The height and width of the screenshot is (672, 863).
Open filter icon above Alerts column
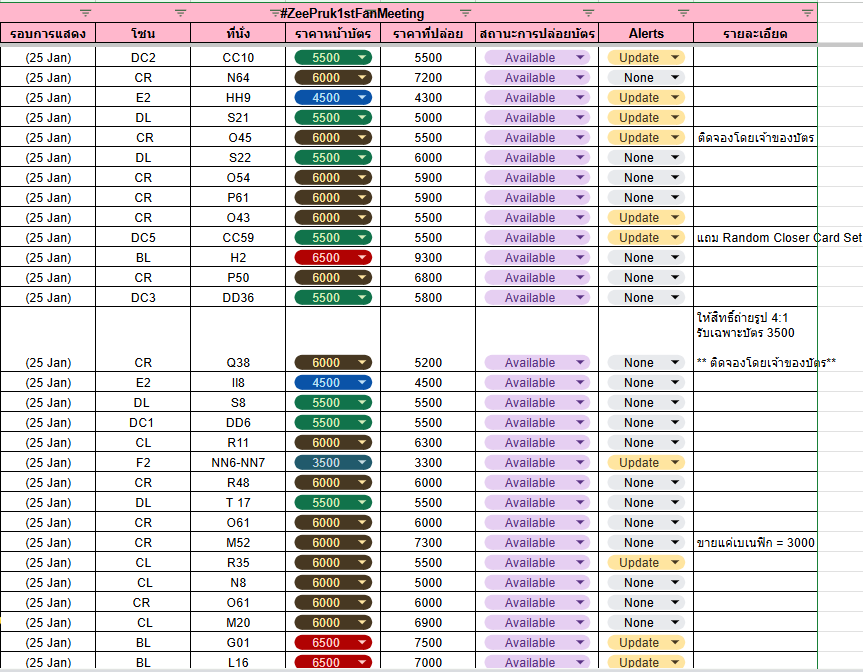pos(684,13)
